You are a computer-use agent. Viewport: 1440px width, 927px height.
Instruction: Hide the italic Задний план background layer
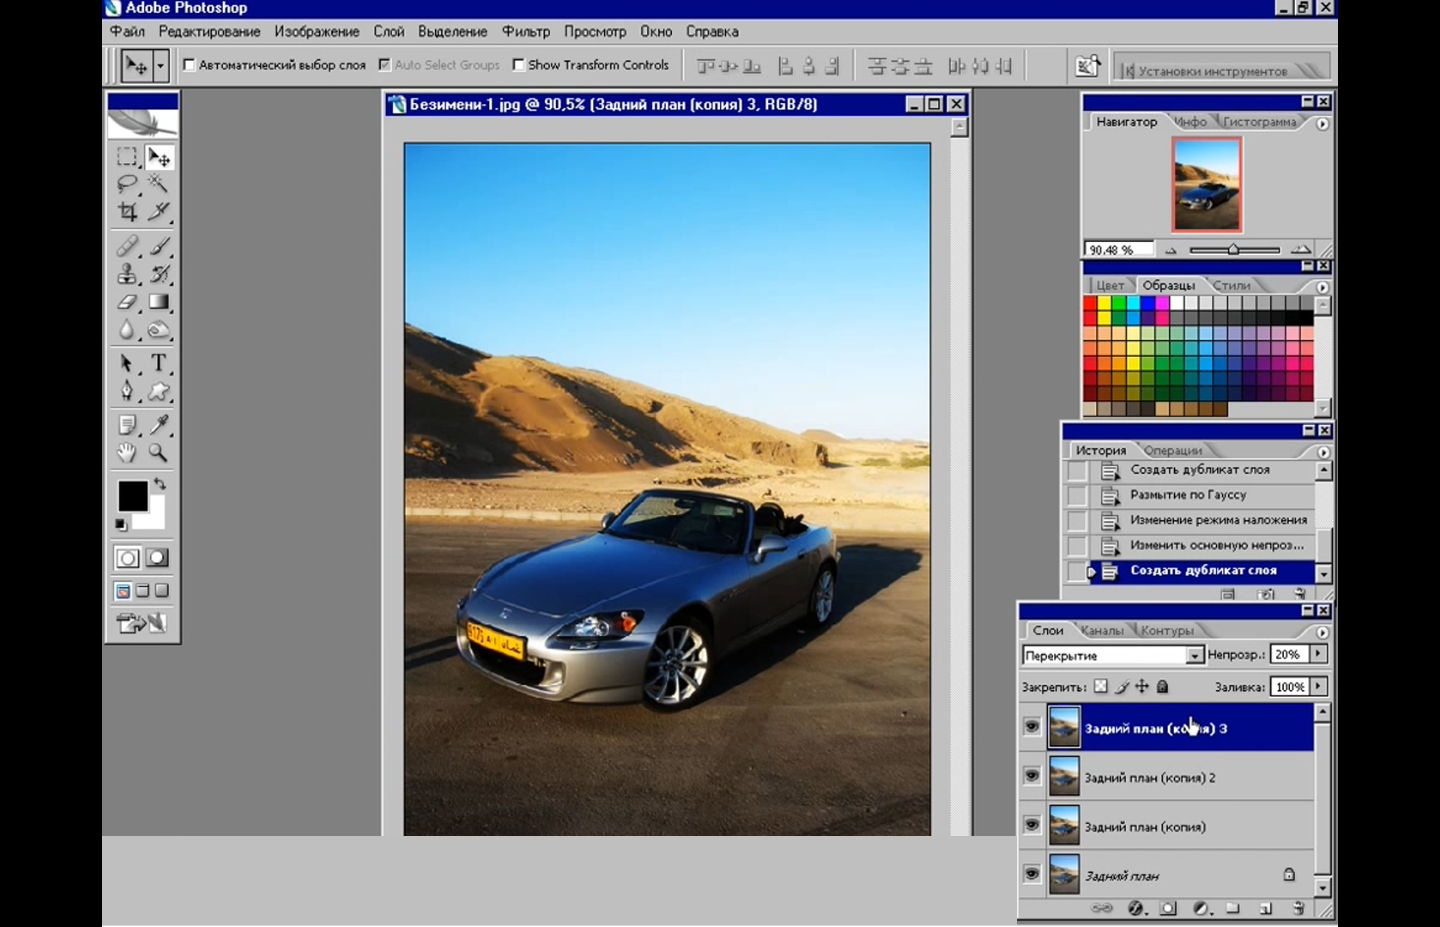coord(1032,874)
